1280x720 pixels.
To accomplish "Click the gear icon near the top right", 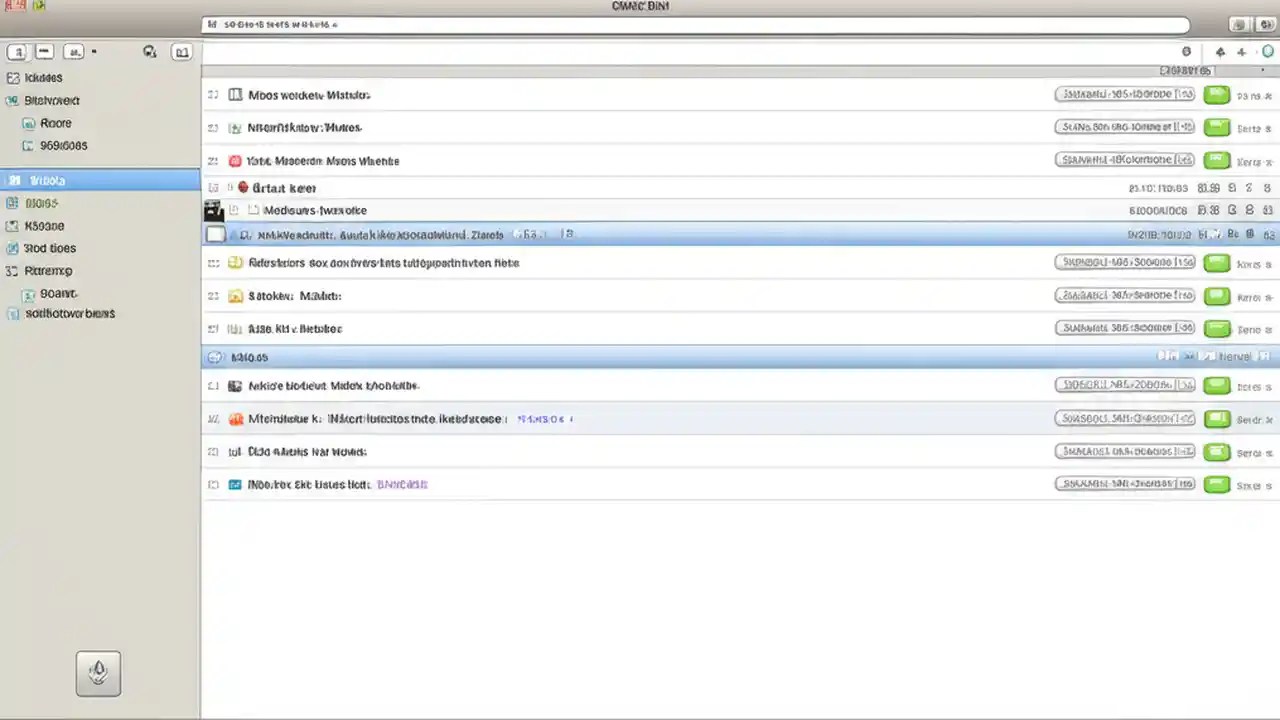I will [1186, 51].
